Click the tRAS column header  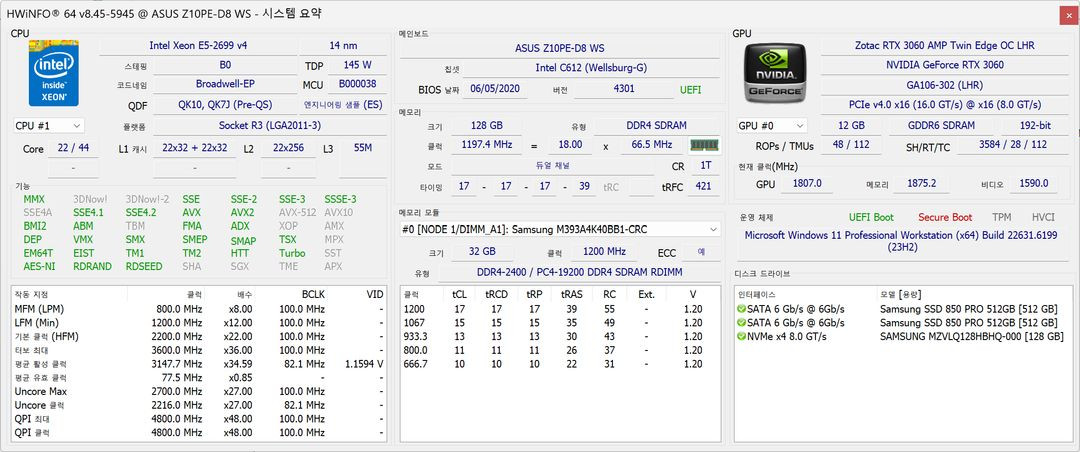point(571,294)
